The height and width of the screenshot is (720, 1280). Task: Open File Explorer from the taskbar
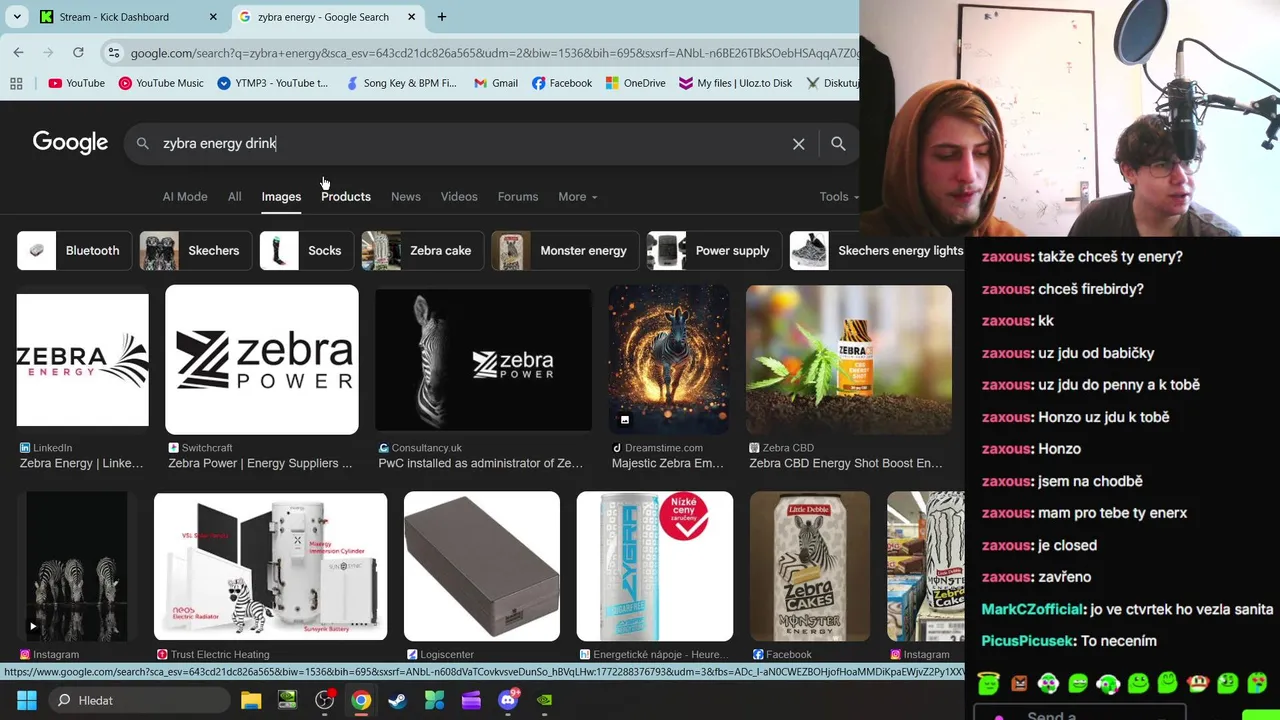click(251, 700)
